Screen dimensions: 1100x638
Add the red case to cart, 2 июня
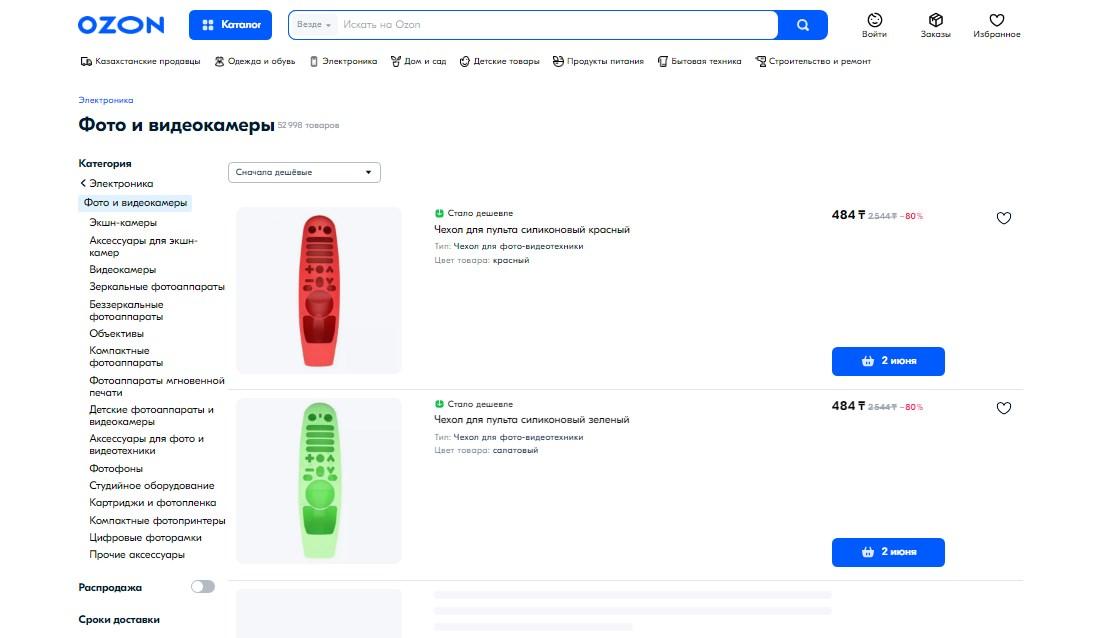pos(888,361)
